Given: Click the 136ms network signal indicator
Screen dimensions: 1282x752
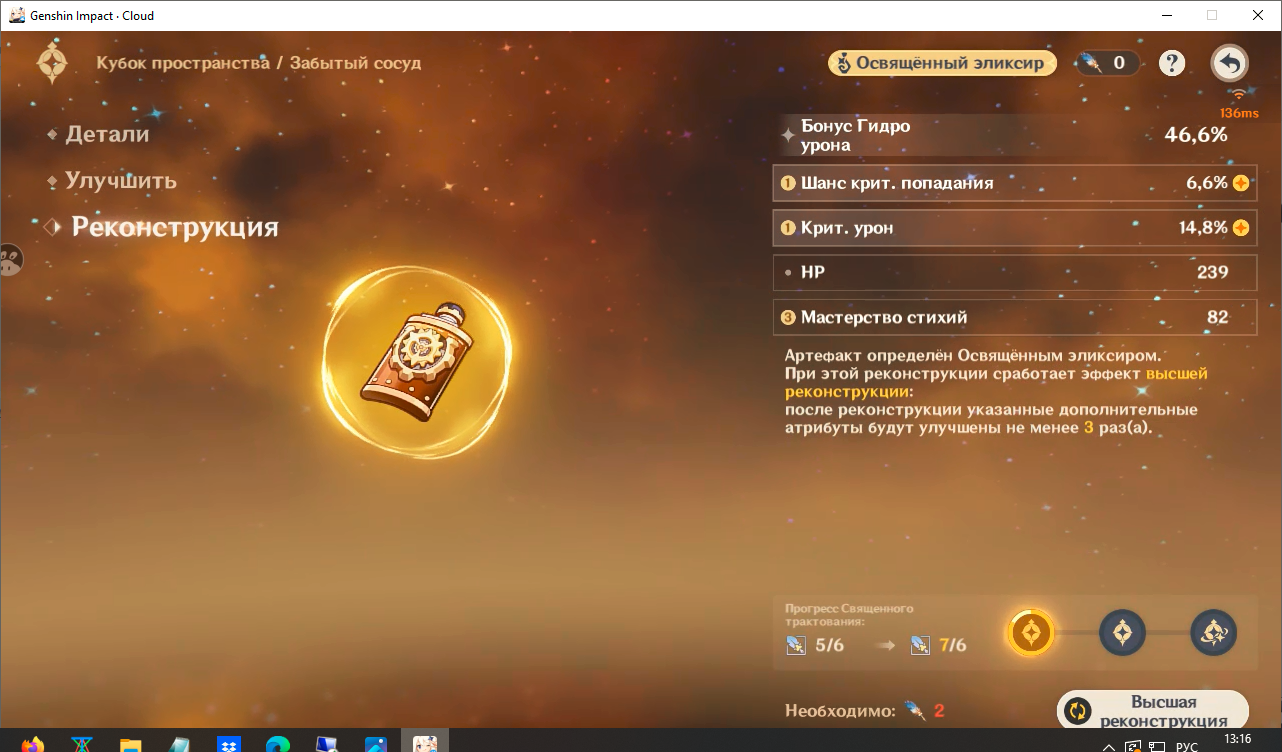Looking at the screenshot, I should coord(1239,106).
